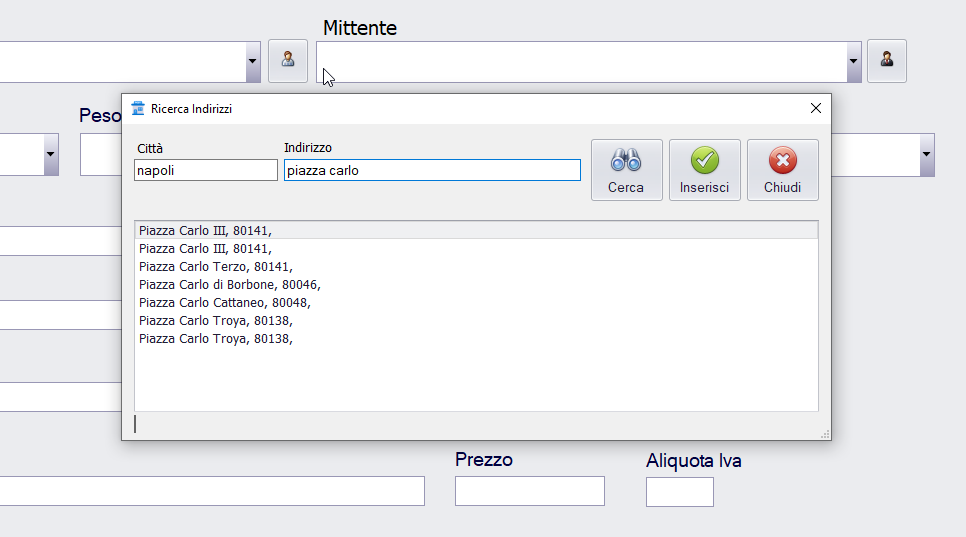Open contact lookup right of Mittente field
The image size is (966, 537).
(x=886, y=61)
